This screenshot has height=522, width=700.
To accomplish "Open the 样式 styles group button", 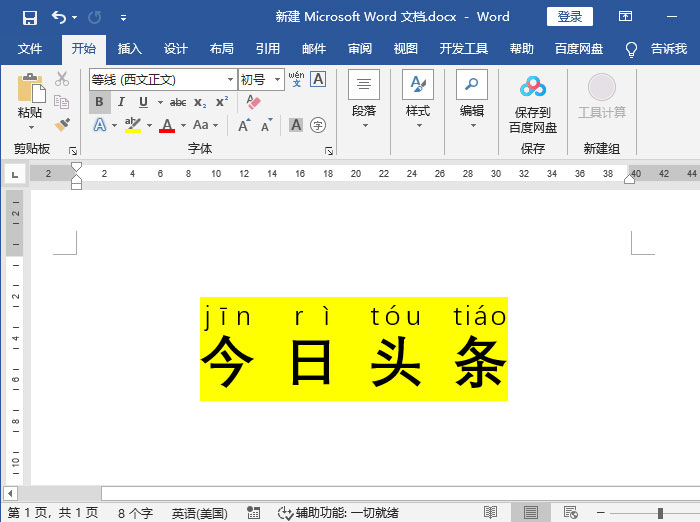I will pos(418,100).
